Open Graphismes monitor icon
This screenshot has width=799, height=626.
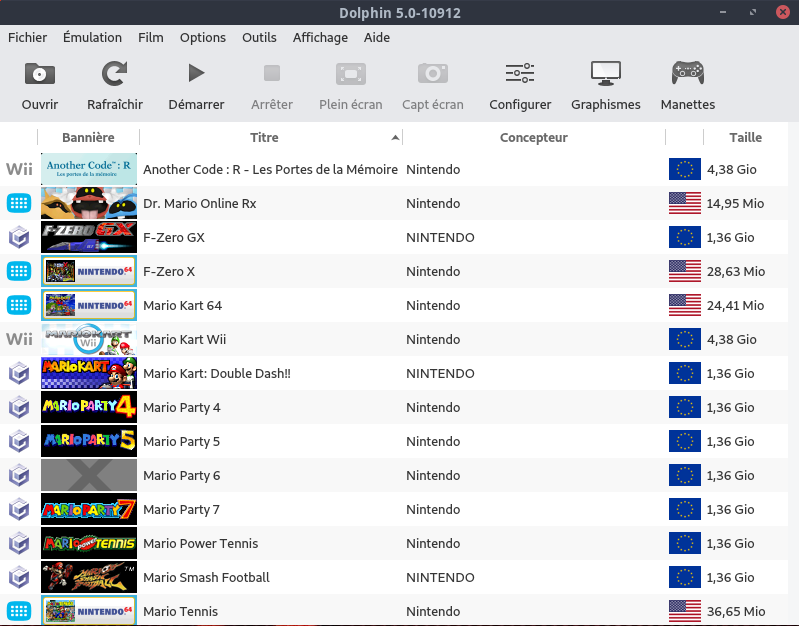coord(605,73)
